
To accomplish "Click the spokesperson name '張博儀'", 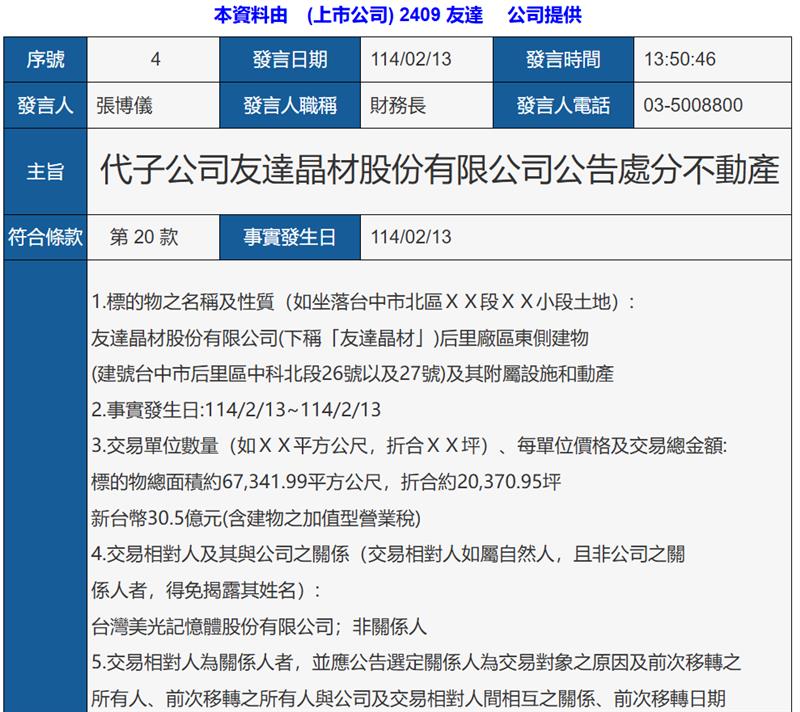I will coord(124,106).
